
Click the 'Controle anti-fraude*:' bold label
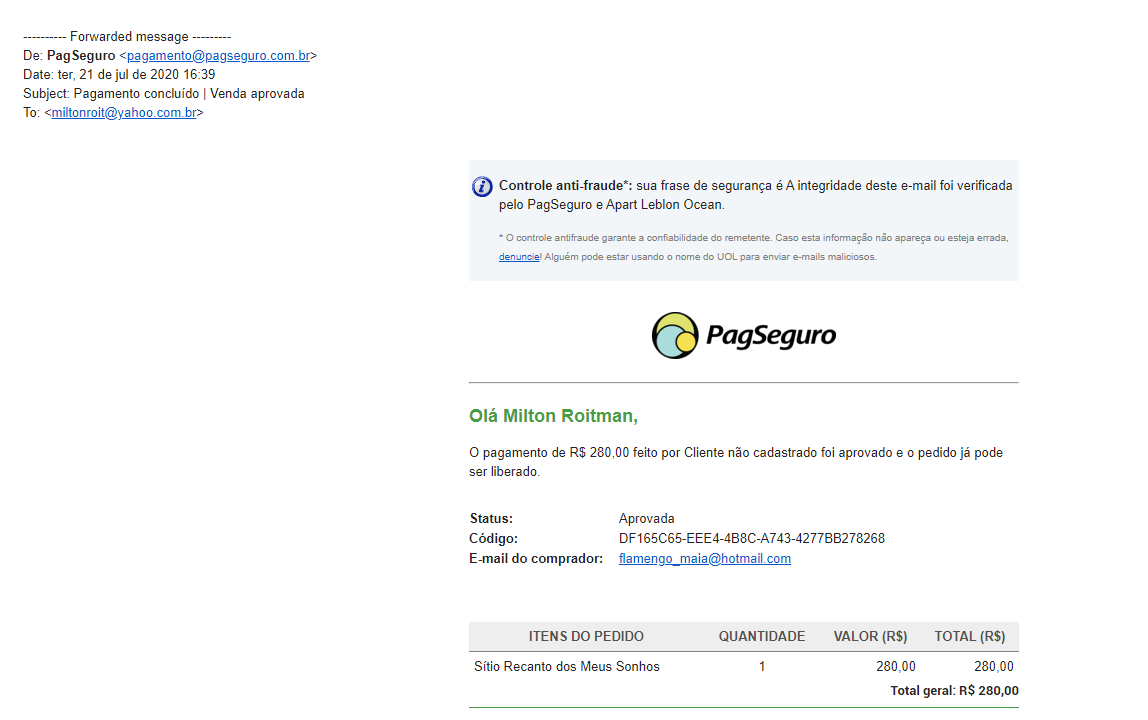pyautogui.click(x=565, y=186)
